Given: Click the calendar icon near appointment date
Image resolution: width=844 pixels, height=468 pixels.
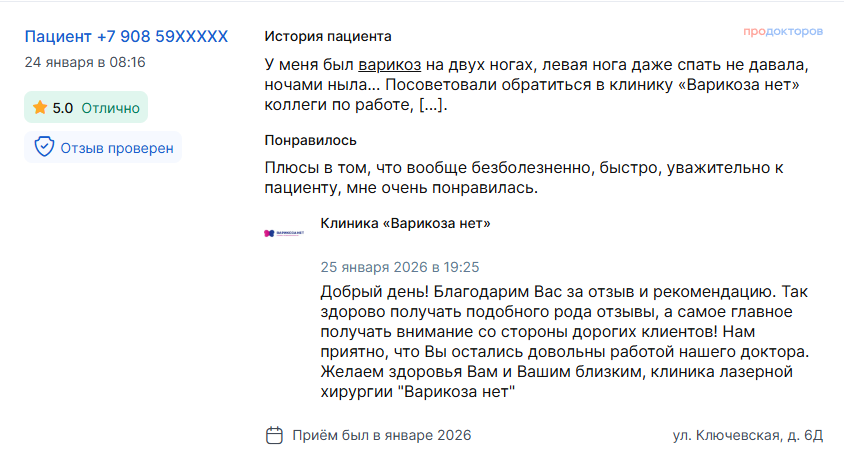Looking at the screenshot, I should [274, 435].
